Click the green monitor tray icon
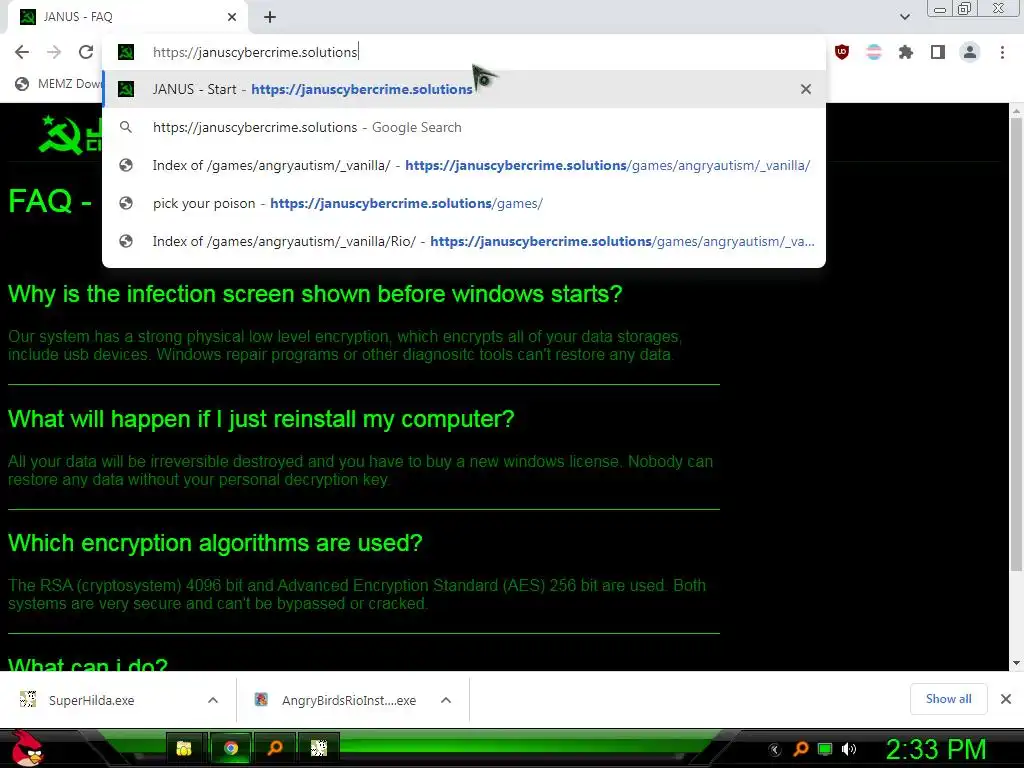The height and width of the screenshot is (768, 1024). [x=825, y=749]
